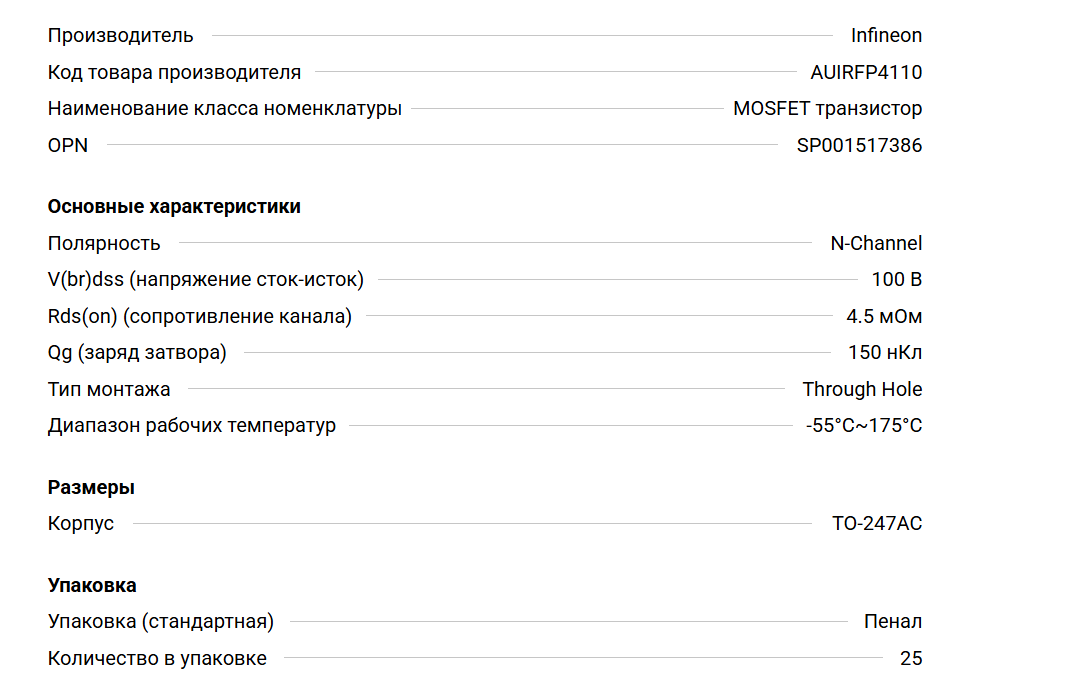Select the MOSFET транзистор class value
The image size is (1092, 699).
click(x=827, y=109)
